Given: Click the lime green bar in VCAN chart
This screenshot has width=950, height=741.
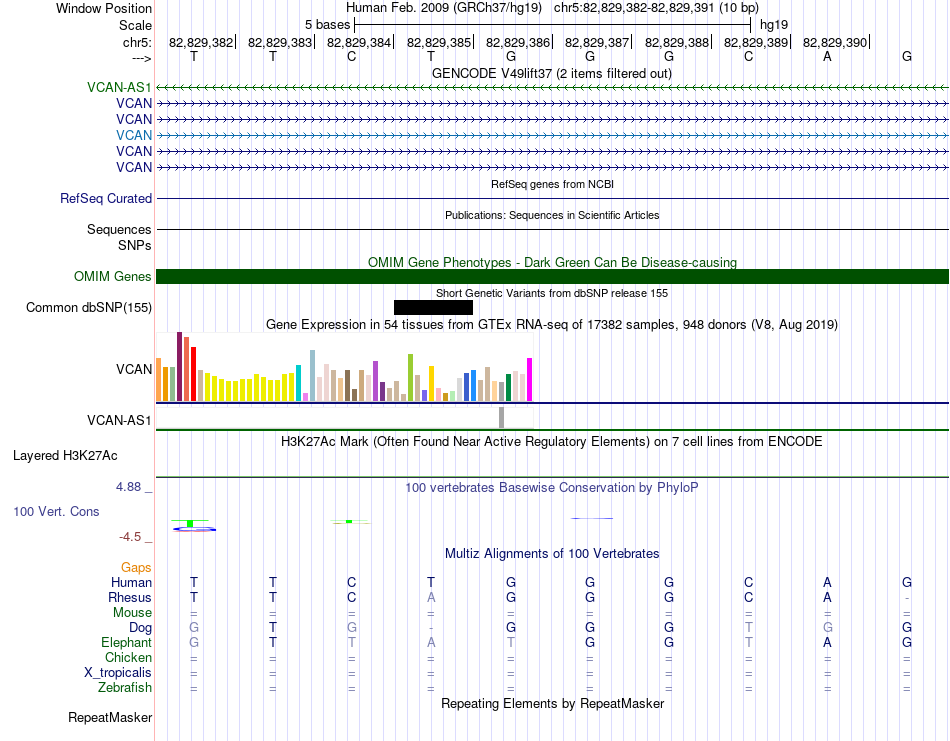Looking at the screenshot, I should click(410, 377).
